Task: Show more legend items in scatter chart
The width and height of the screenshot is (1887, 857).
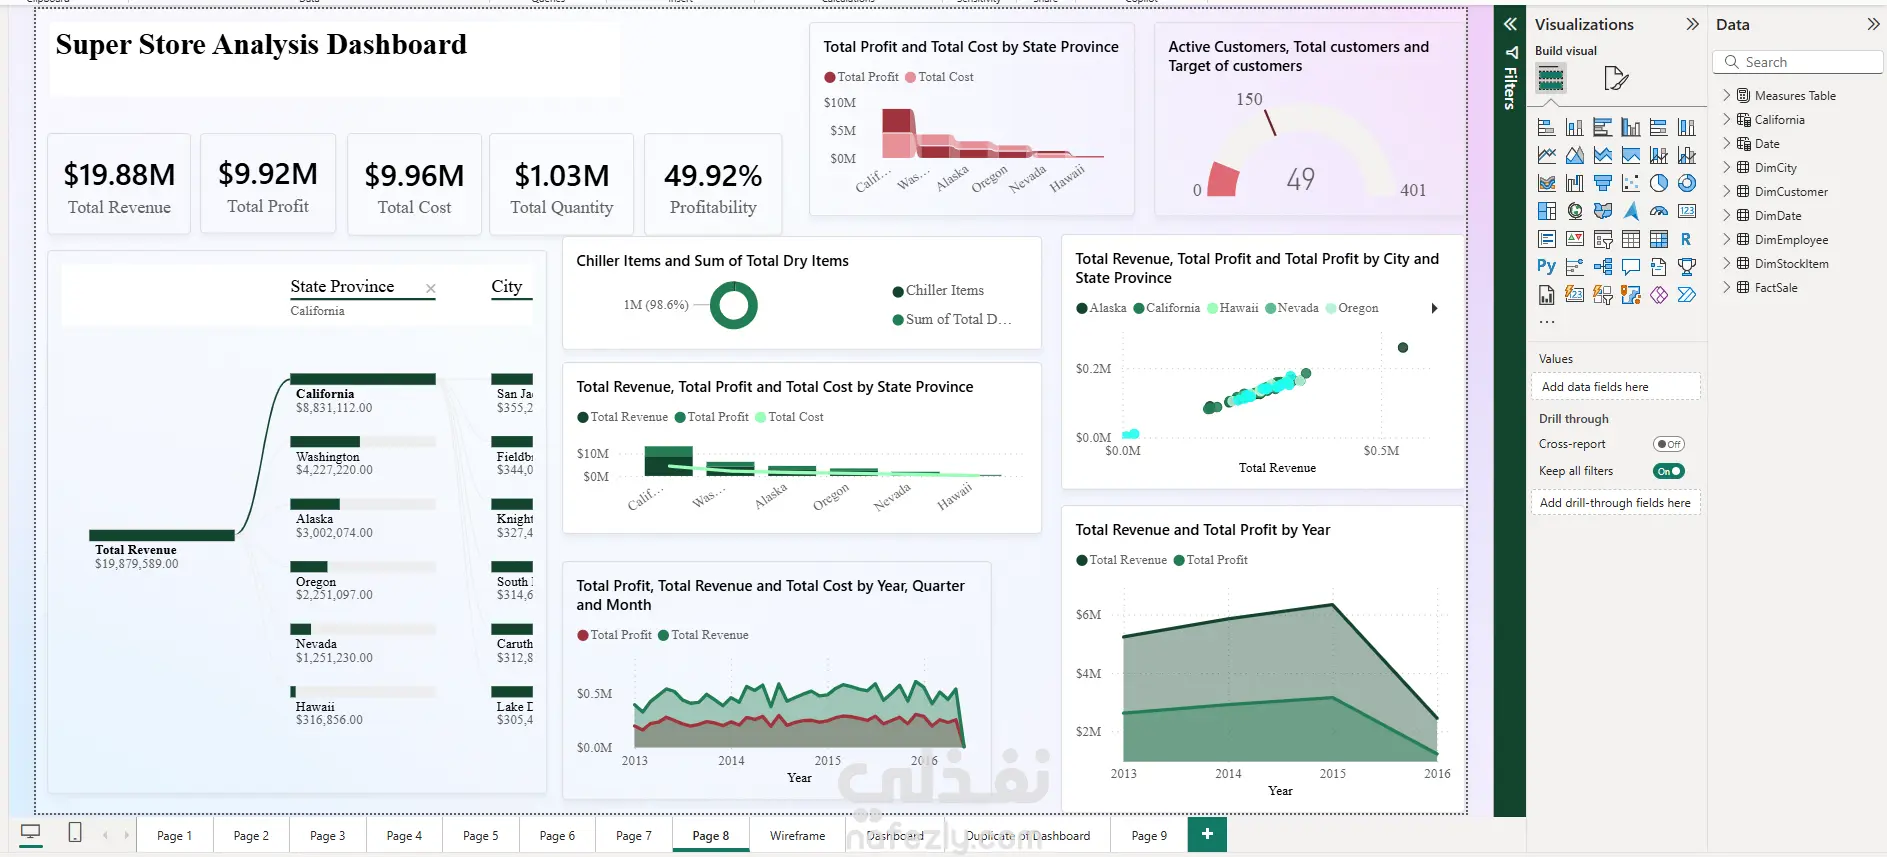Action: [1434, 308]
